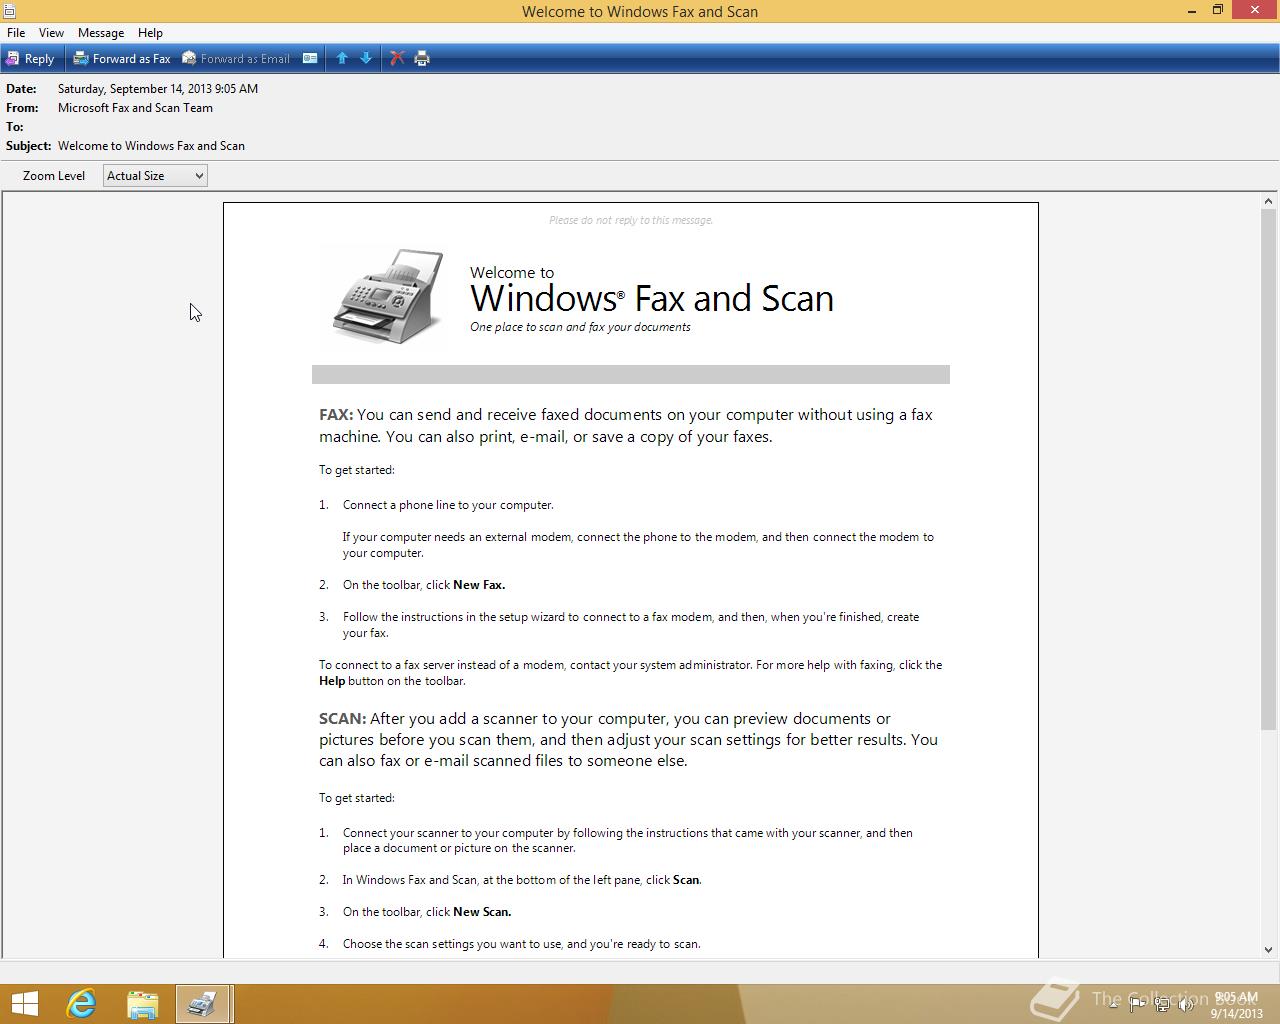Click the Reply toolbar button
The height and width of the screenshot is (1024, 1280).
(30, 59)
